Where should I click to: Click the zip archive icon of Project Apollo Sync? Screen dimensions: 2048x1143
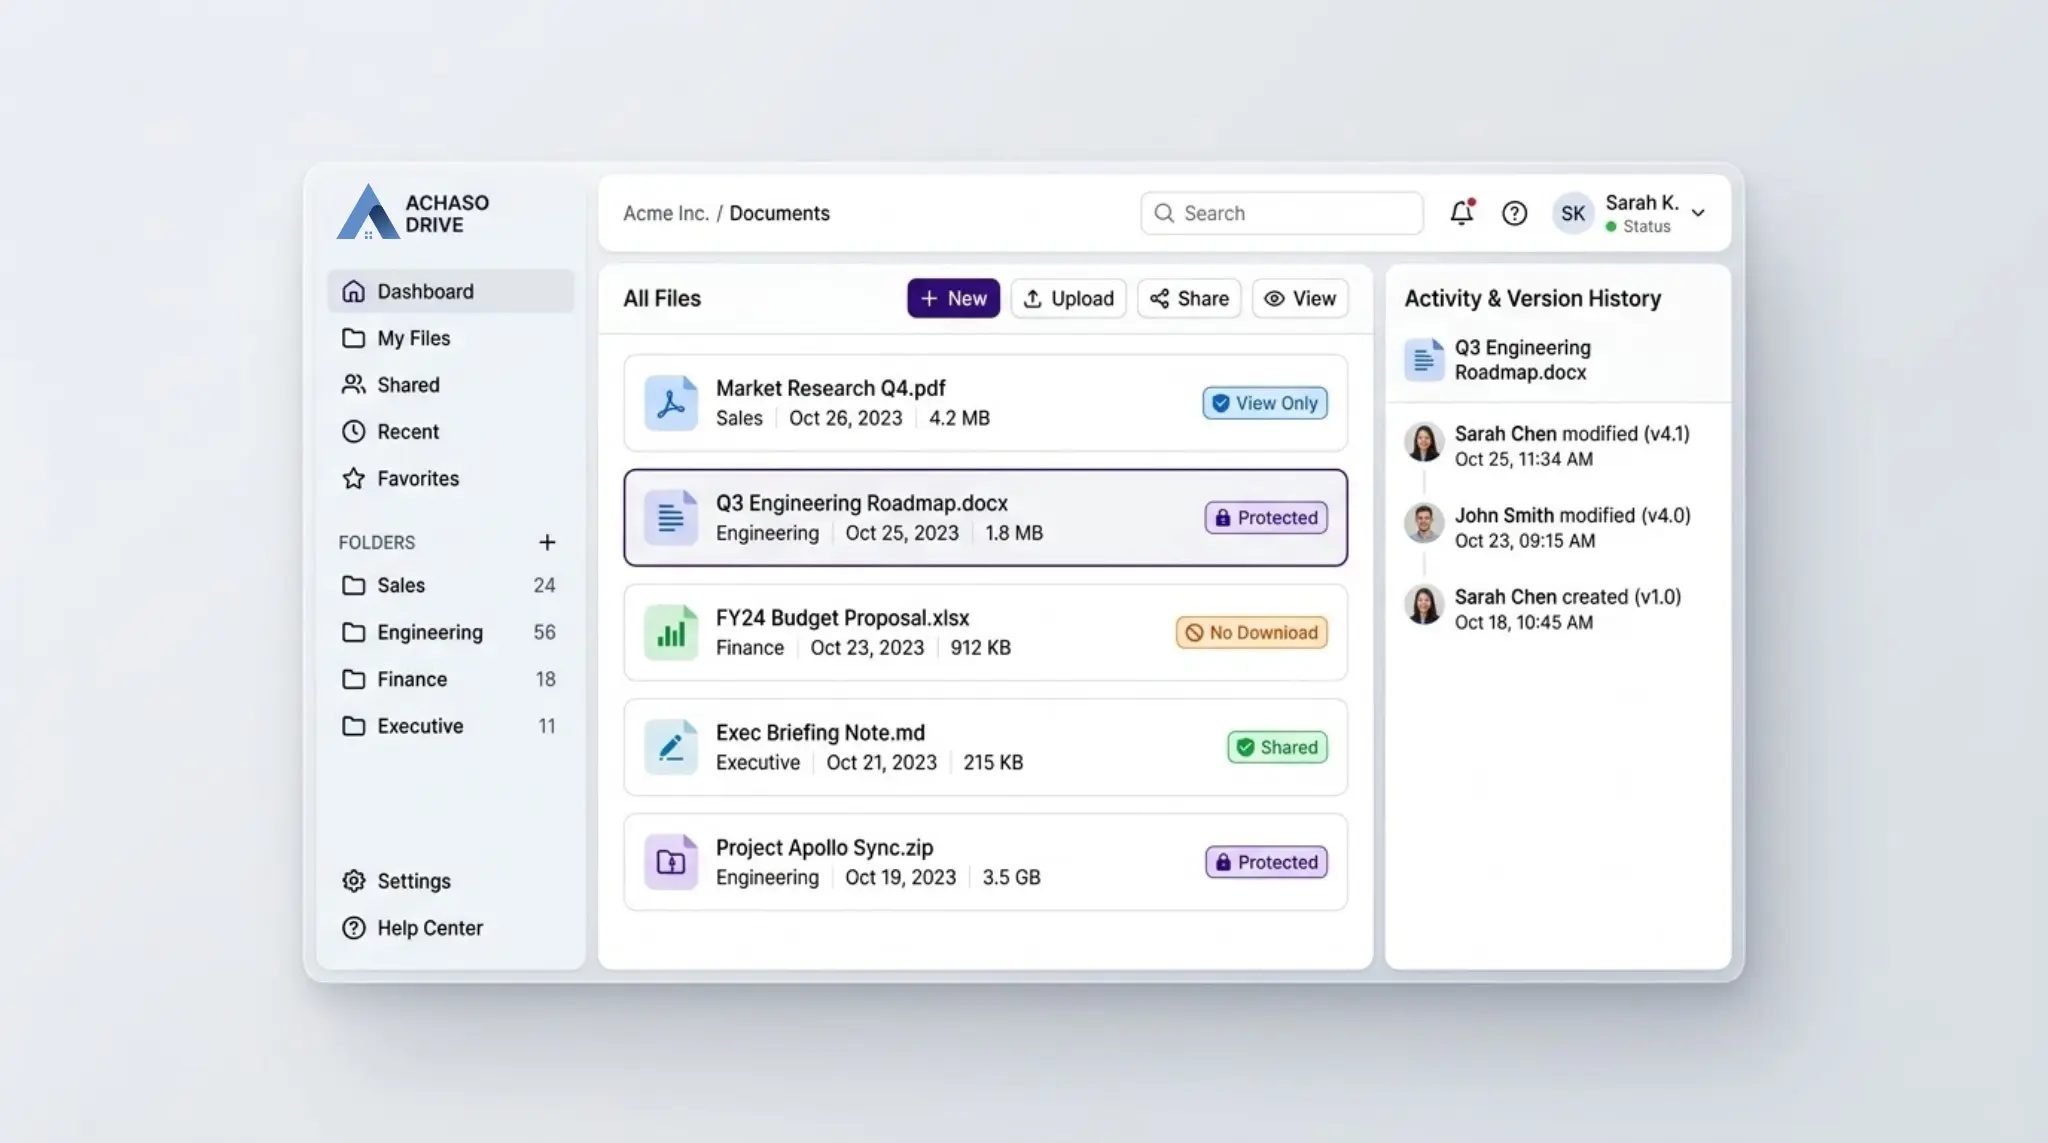(x=671, y=862)
